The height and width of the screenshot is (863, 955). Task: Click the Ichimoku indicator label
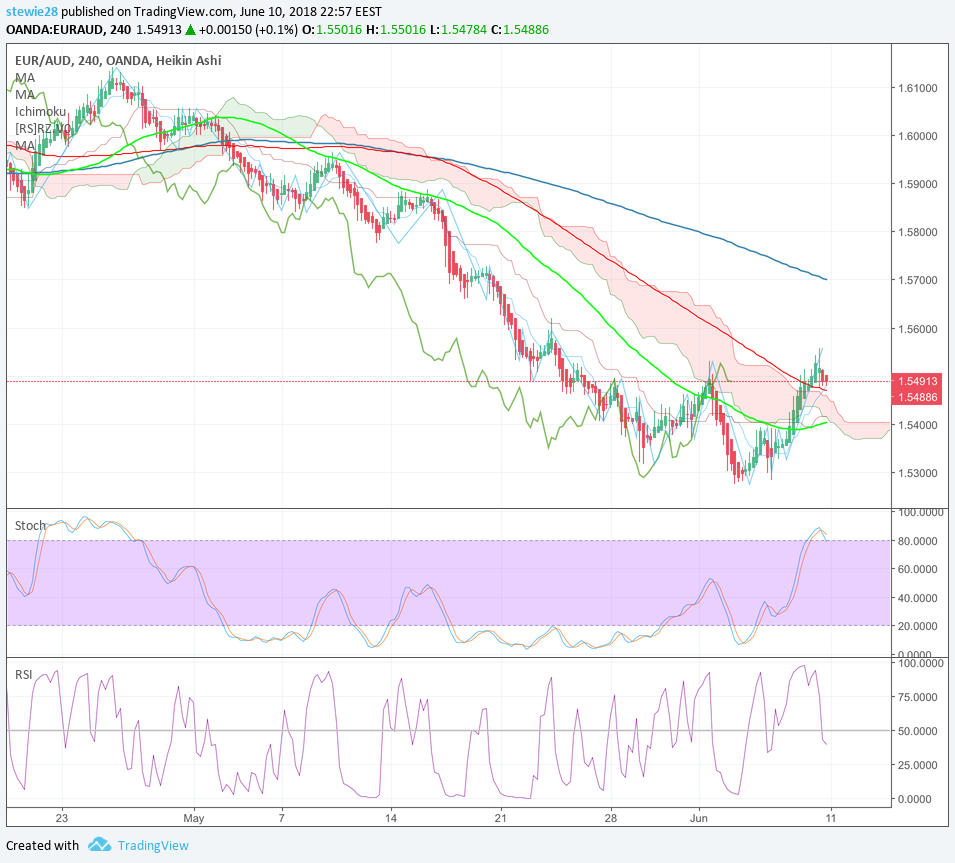tap(40, 111)
